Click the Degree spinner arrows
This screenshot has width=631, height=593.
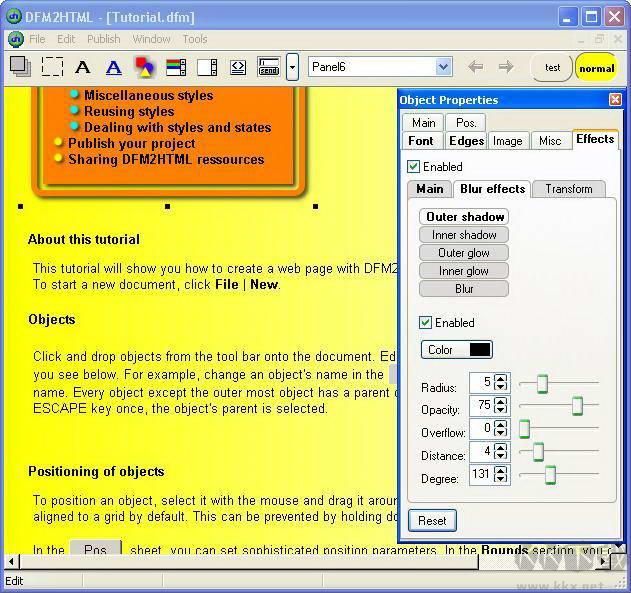pyautogui.click(x=501, y=474)
